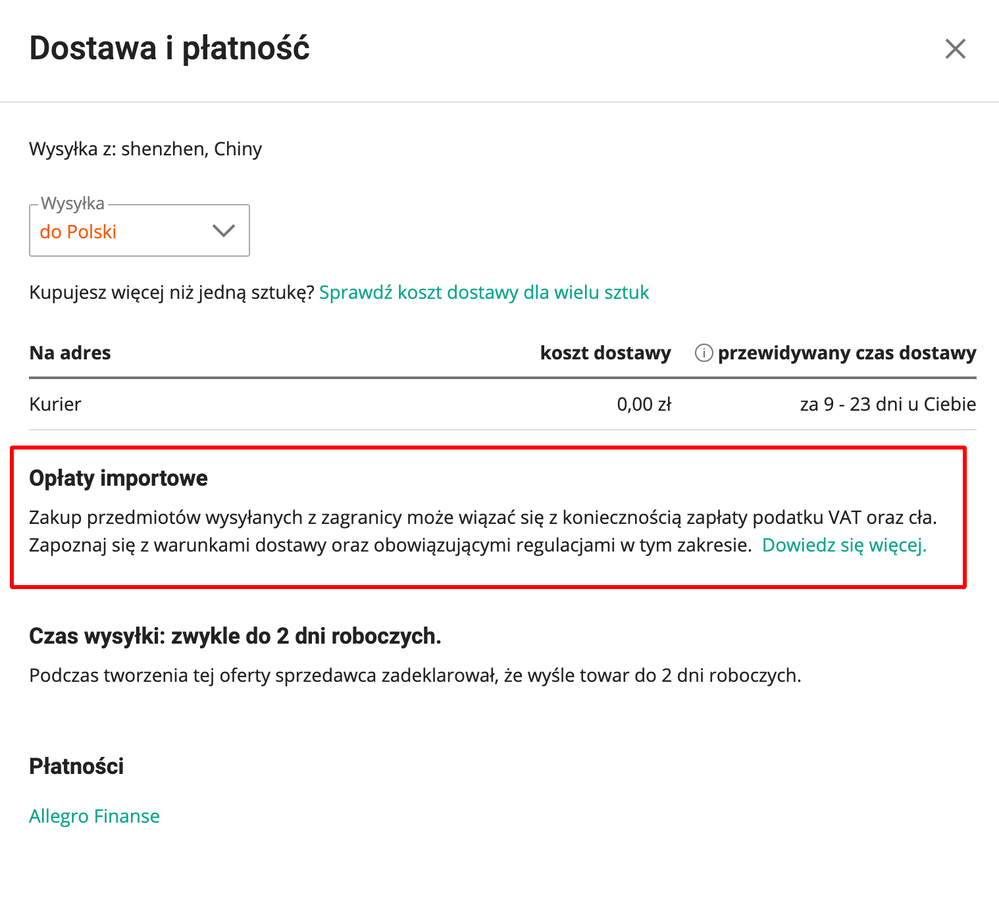This screenshot has height=903, width=999.
Task: Open the Wysyłka 'do Polski' dropdown
Action: tap(139, 231)
